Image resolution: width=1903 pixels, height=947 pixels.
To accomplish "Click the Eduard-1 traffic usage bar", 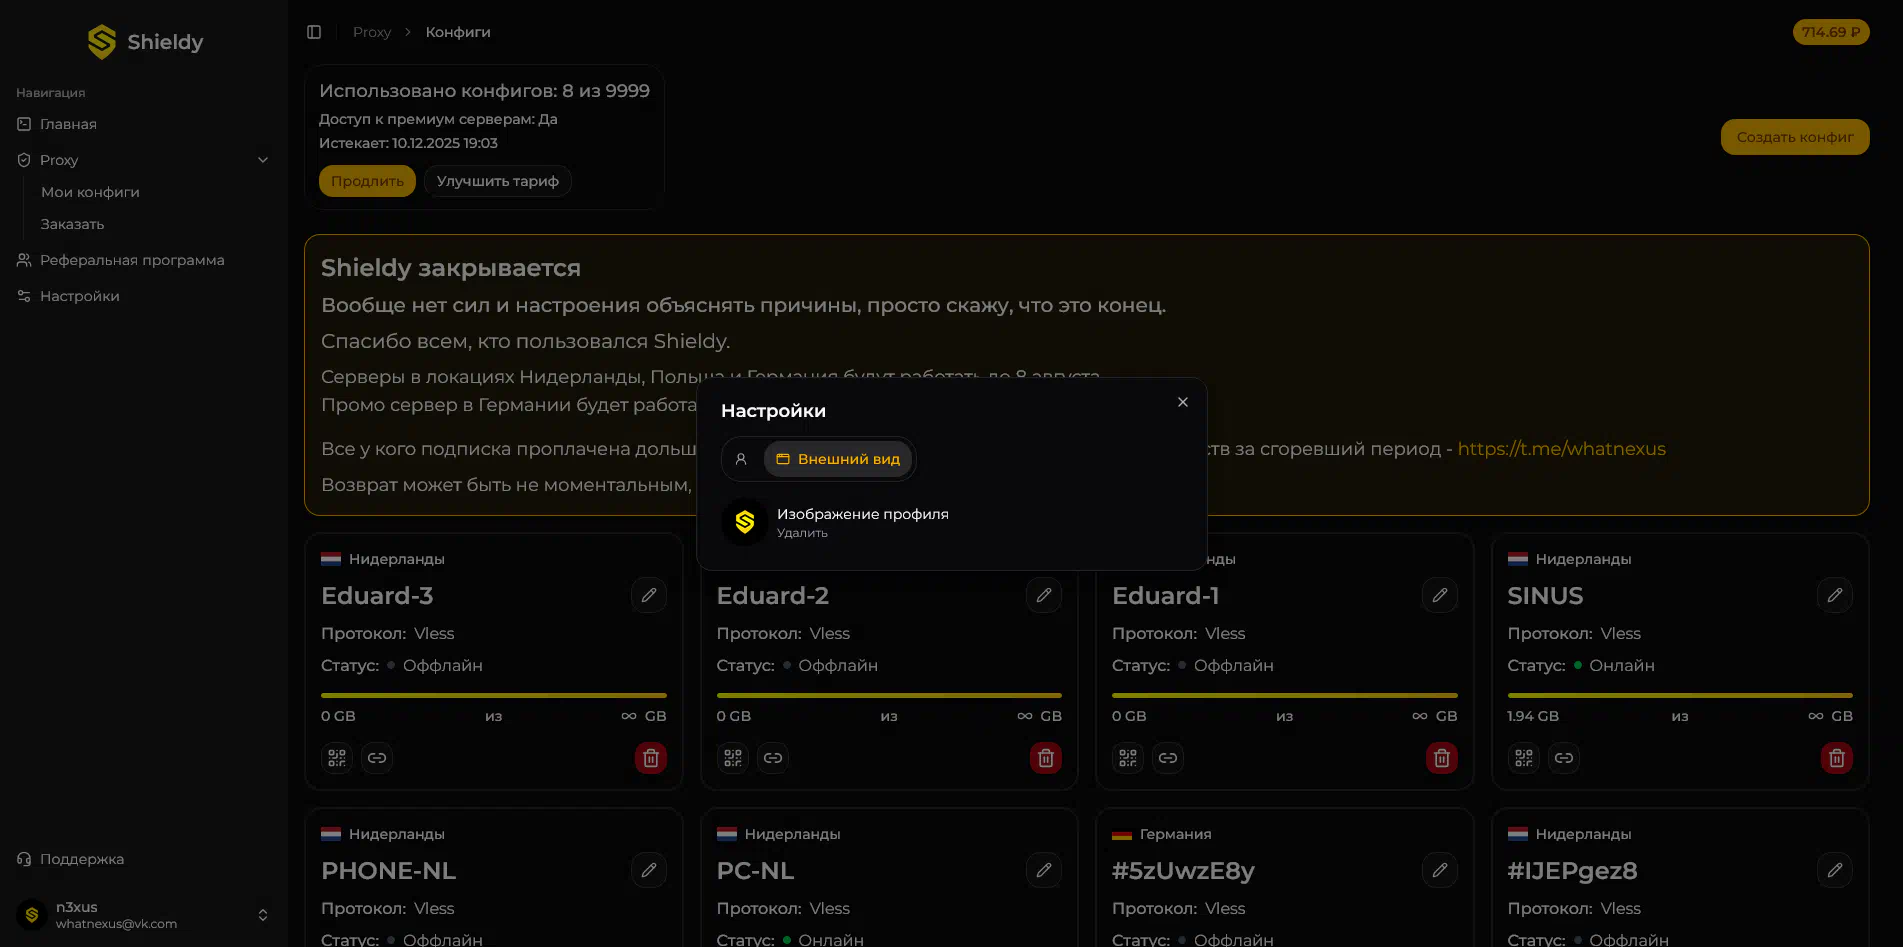I will click(x=1285, y=695).
